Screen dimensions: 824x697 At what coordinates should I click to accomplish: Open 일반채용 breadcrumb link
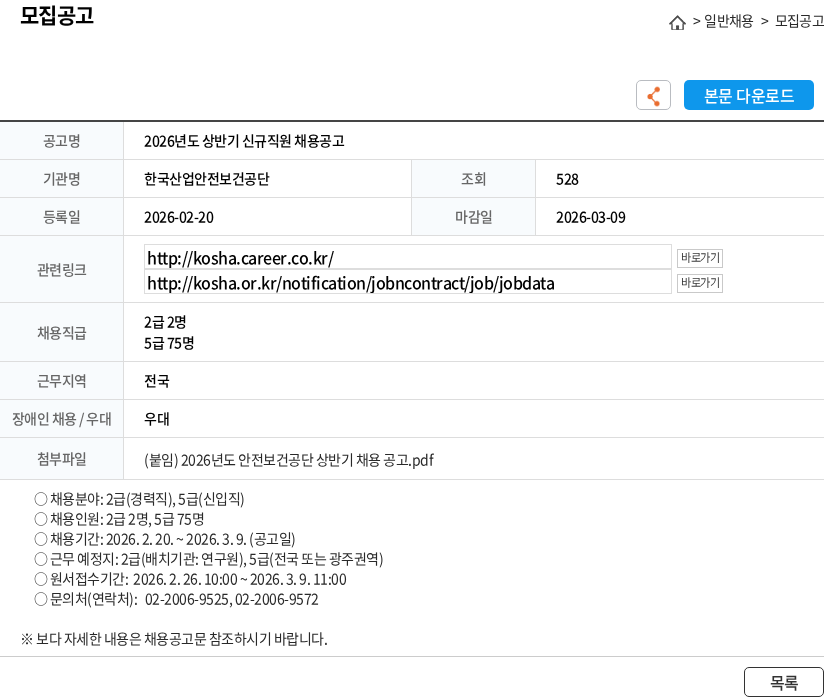tap(728, 21)
